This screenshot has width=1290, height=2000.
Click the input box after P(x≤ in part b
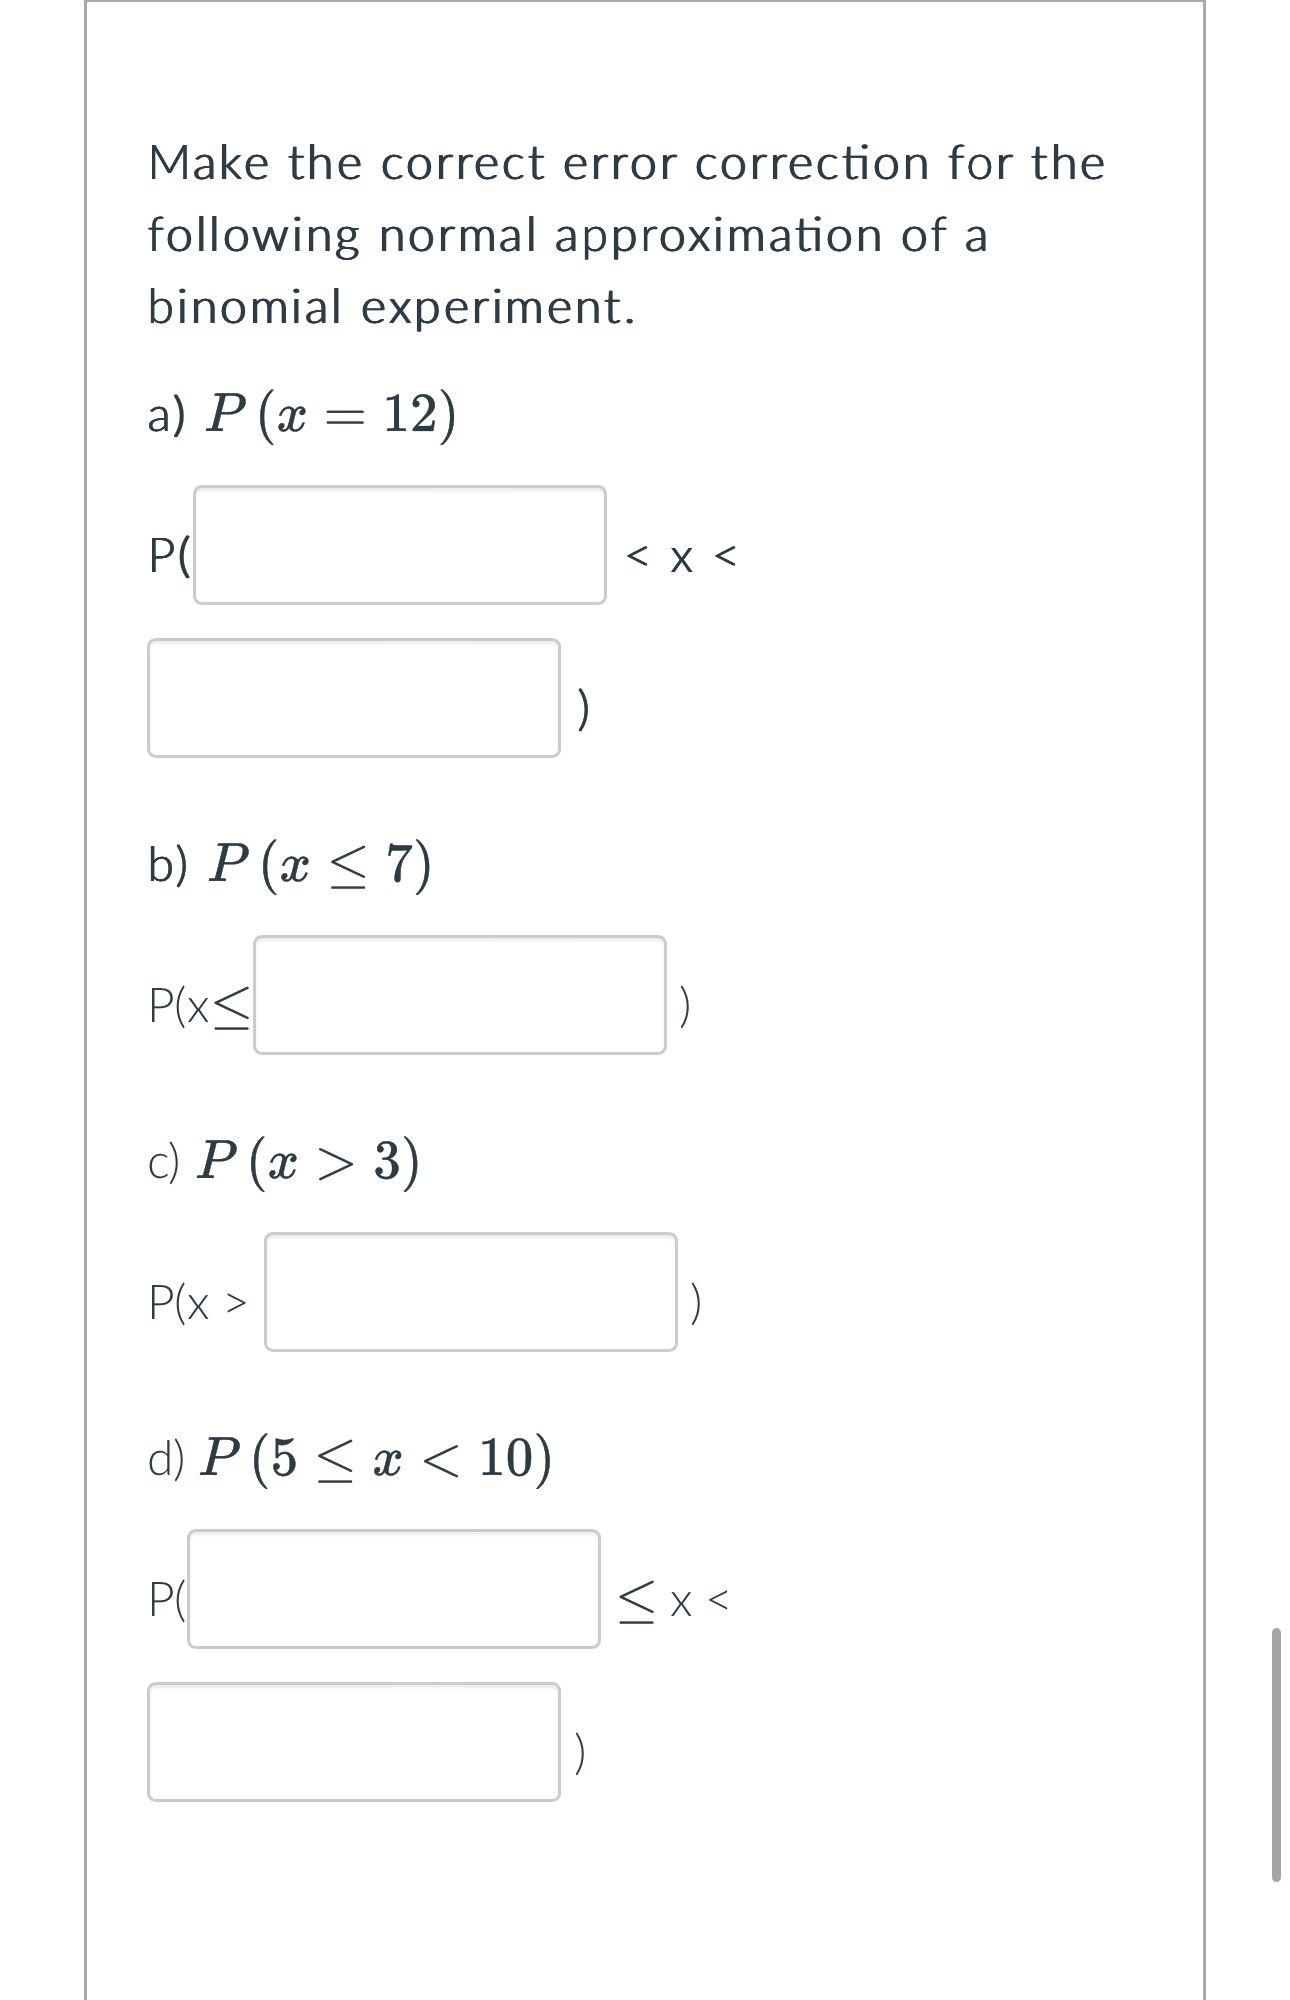coord(462,995)
